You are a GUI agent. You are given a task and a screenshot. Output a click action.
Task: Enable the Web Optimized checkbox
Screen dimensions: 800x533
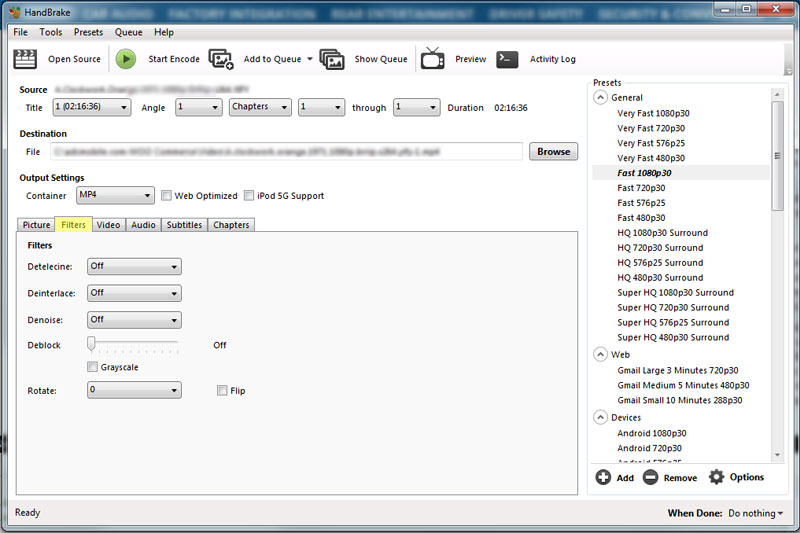click(166, 195)
